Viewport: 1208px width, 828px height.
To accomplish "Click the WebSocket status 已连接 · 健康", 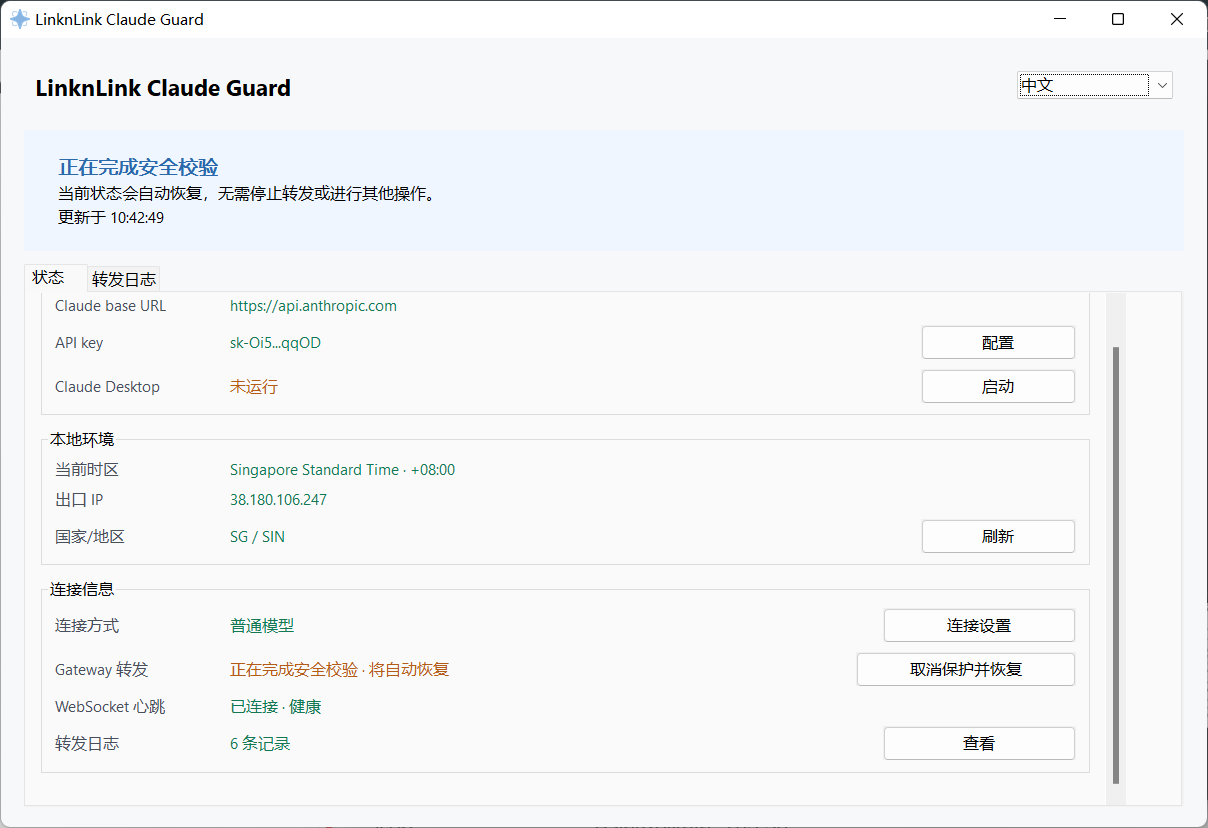I will 276,707.
